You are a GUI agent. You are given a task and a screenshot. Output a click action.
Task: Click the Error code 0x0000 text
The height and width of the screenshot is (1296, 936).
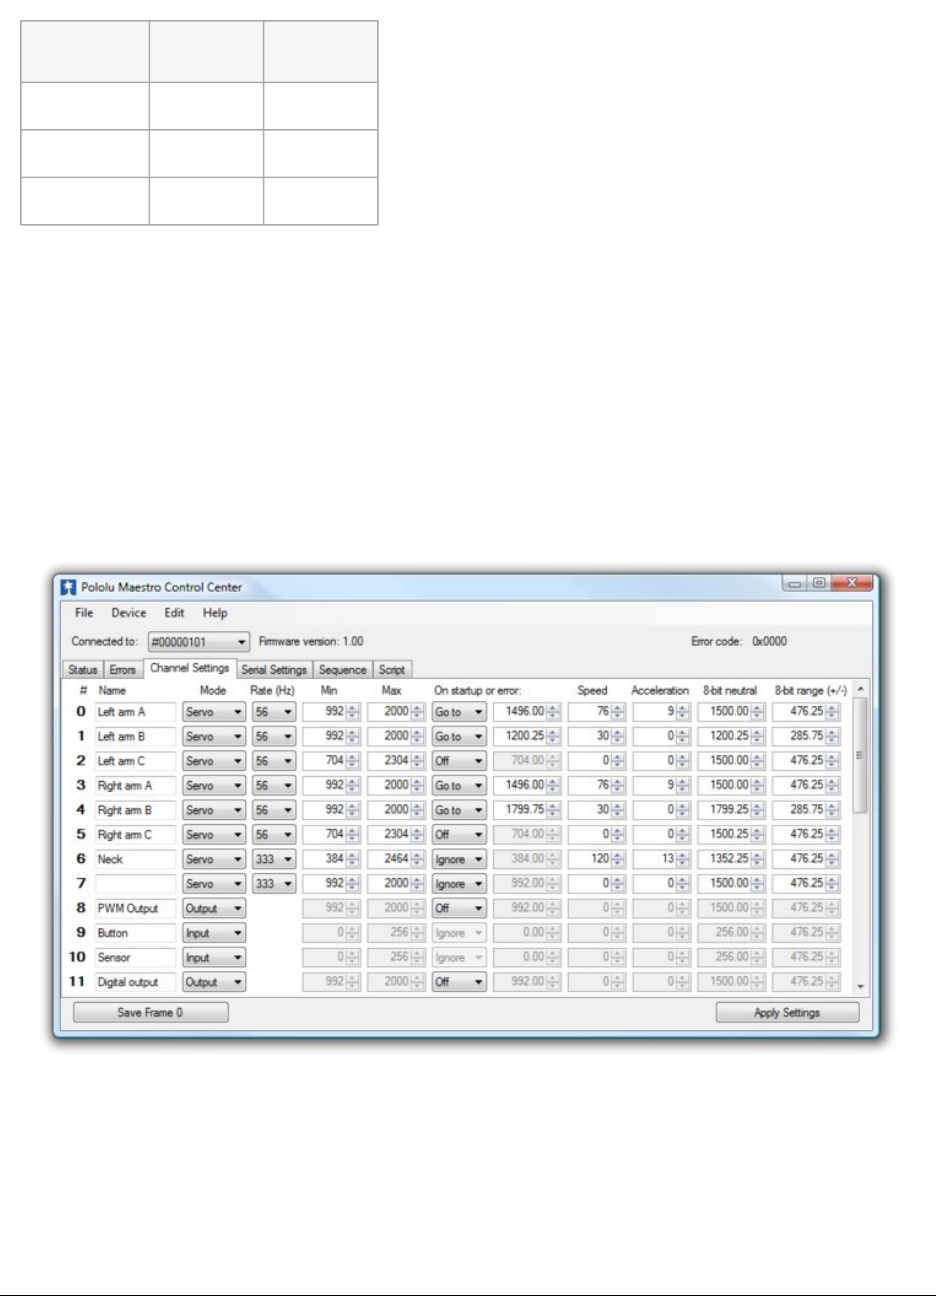(739, 641)
